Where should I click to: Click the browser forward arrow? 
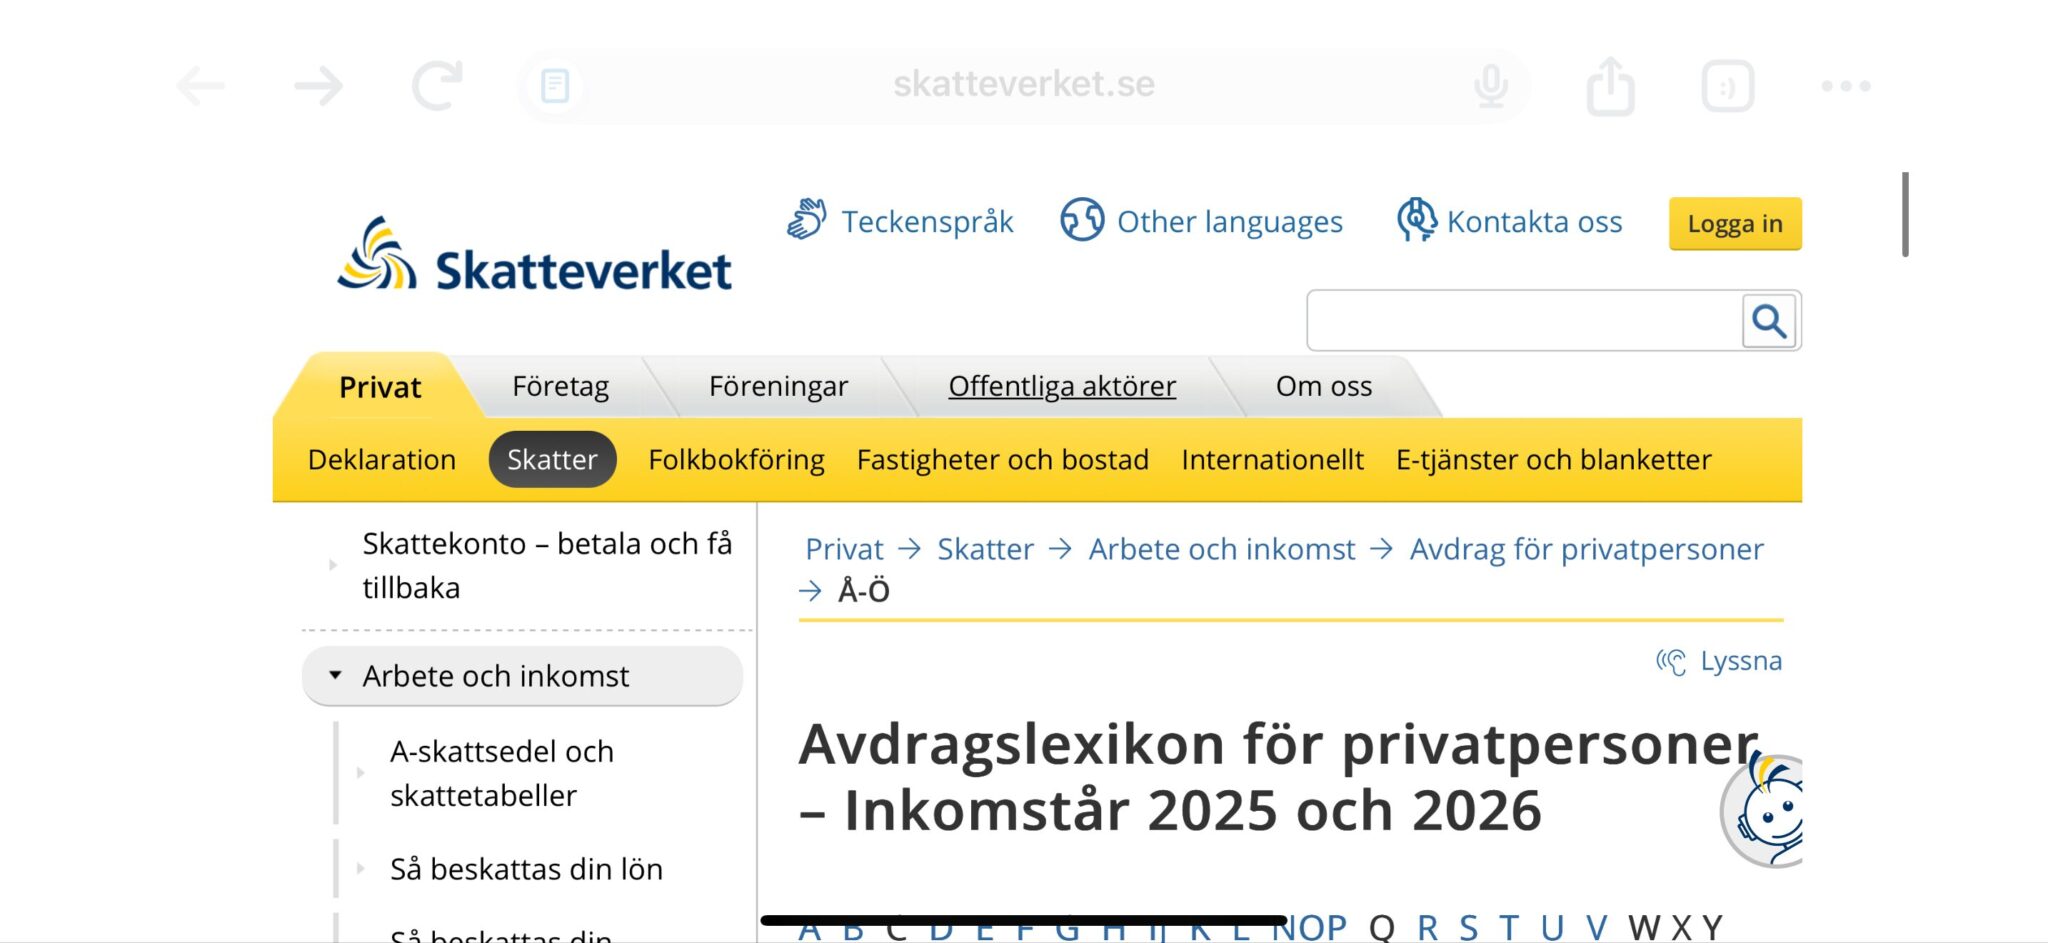tap(319, 86)
